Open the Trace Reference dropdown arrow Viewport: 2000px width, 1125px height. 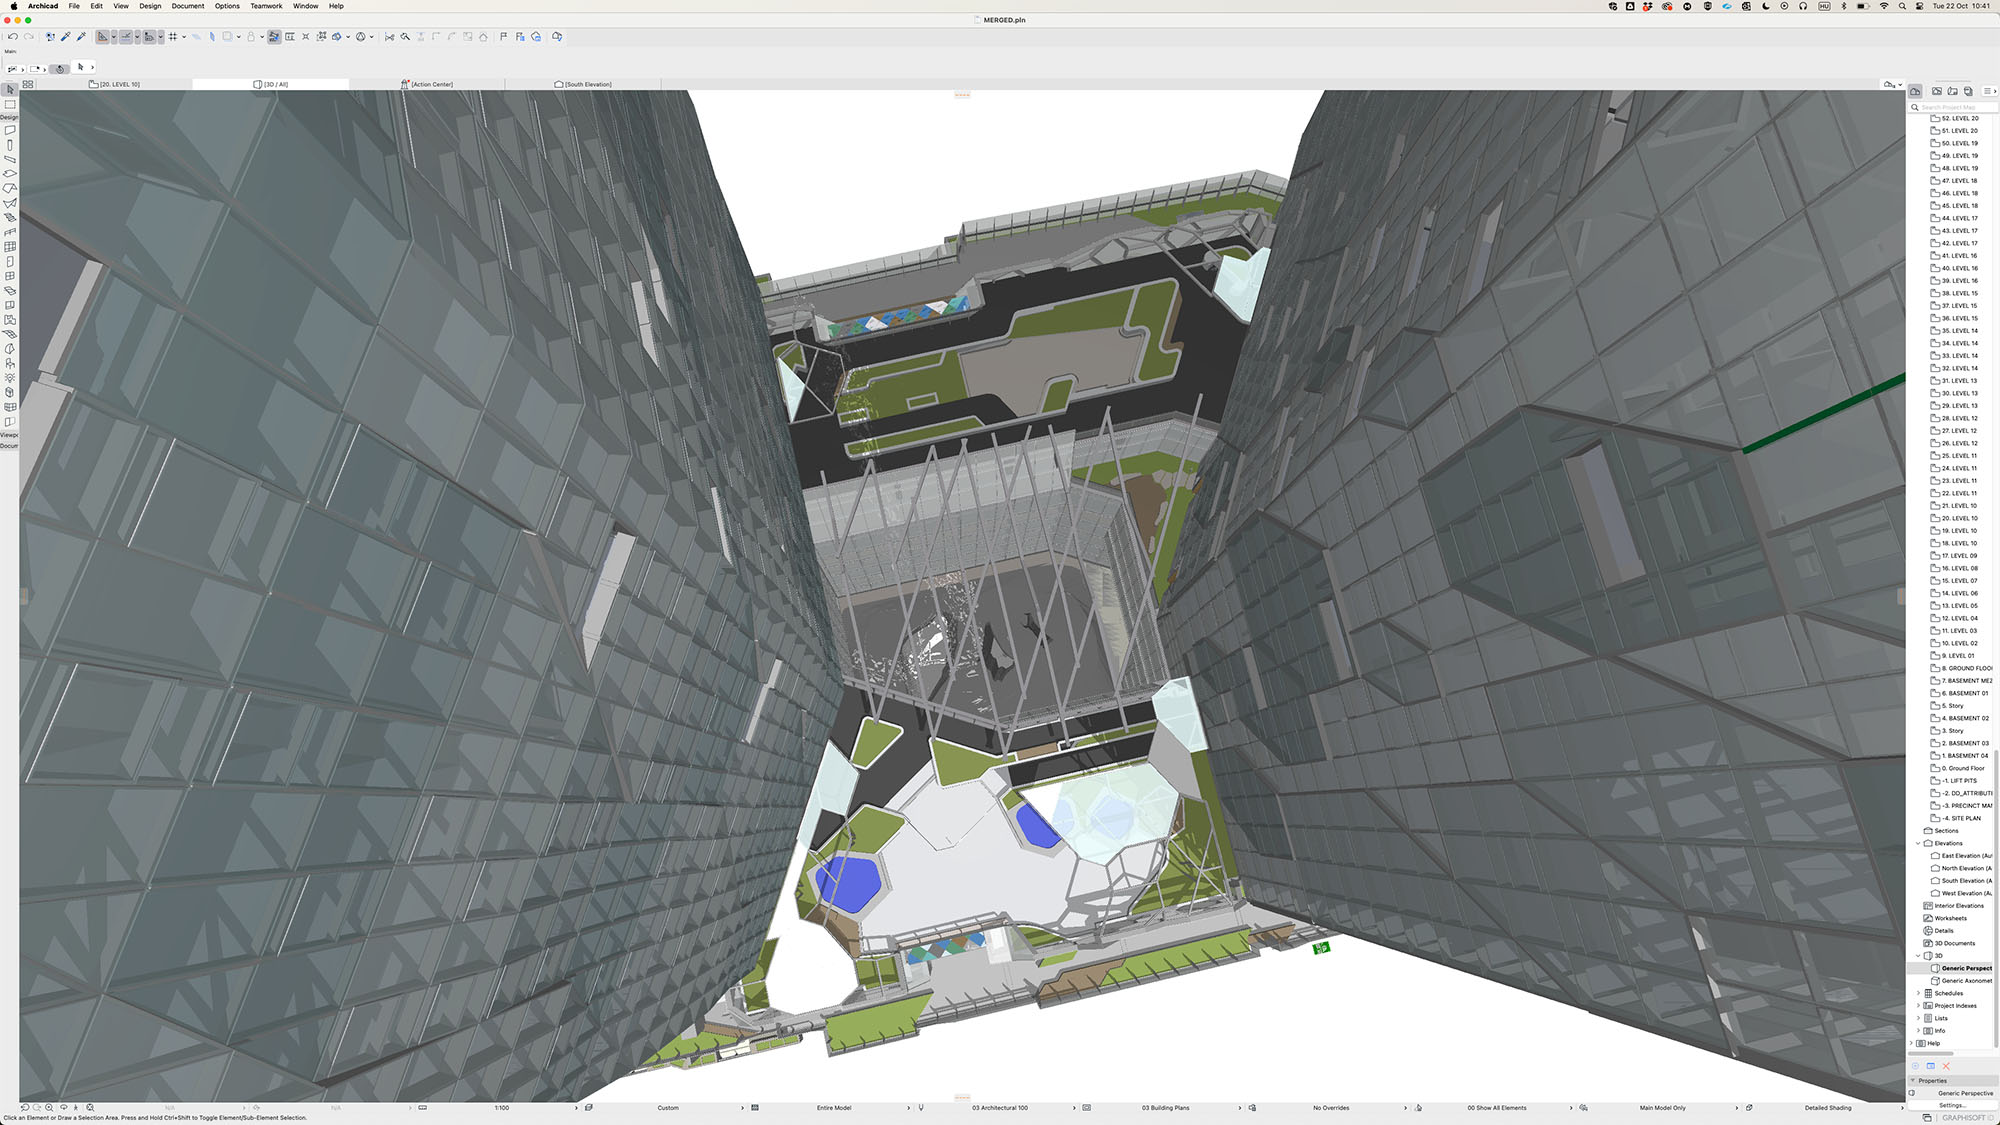click(239, 37)
